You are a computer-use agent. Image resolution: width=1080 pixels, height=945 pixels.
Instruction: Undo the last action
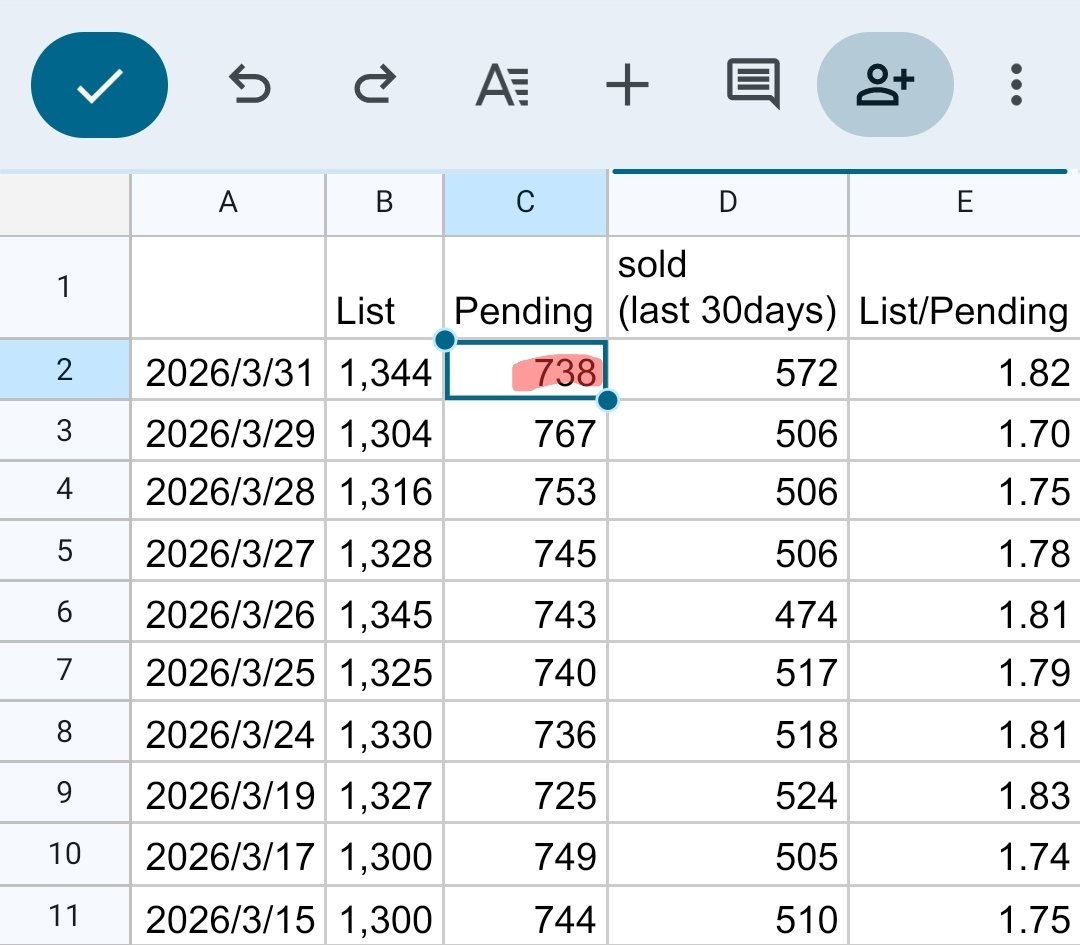(249, 85)
